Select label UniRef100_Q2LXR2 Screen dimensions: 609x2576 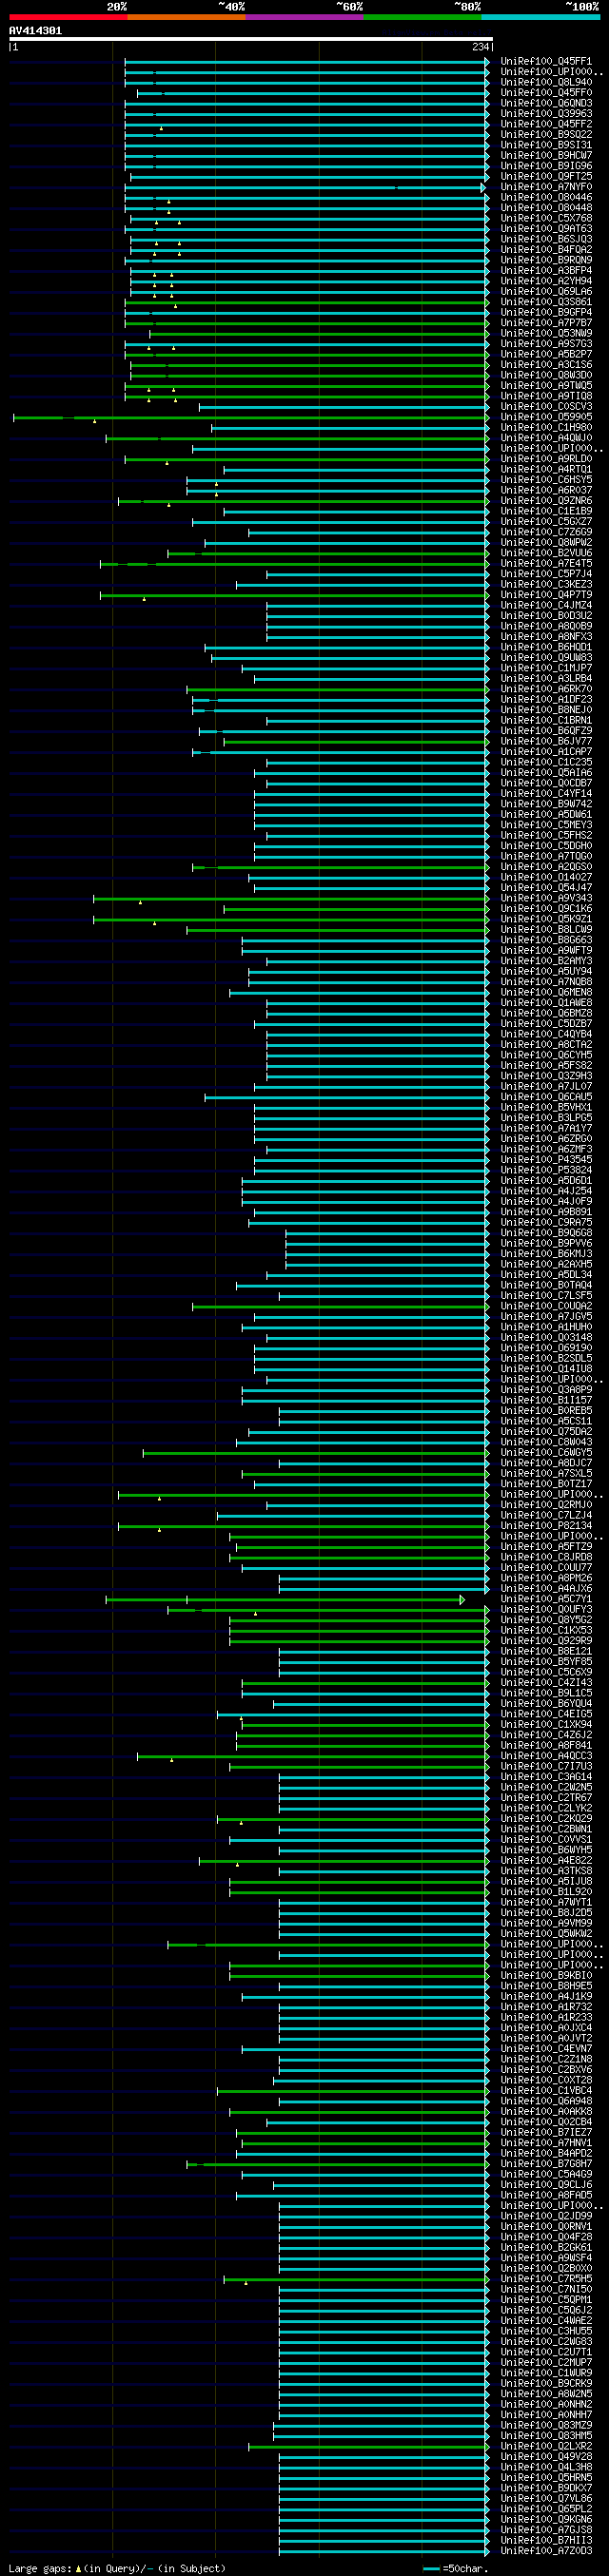[x=546, y=2446]
